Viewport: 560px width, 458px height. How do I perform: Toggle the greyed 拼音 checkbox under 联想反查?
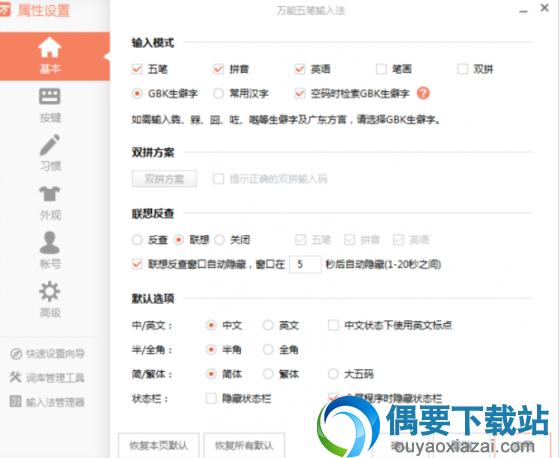pos(349,240)
